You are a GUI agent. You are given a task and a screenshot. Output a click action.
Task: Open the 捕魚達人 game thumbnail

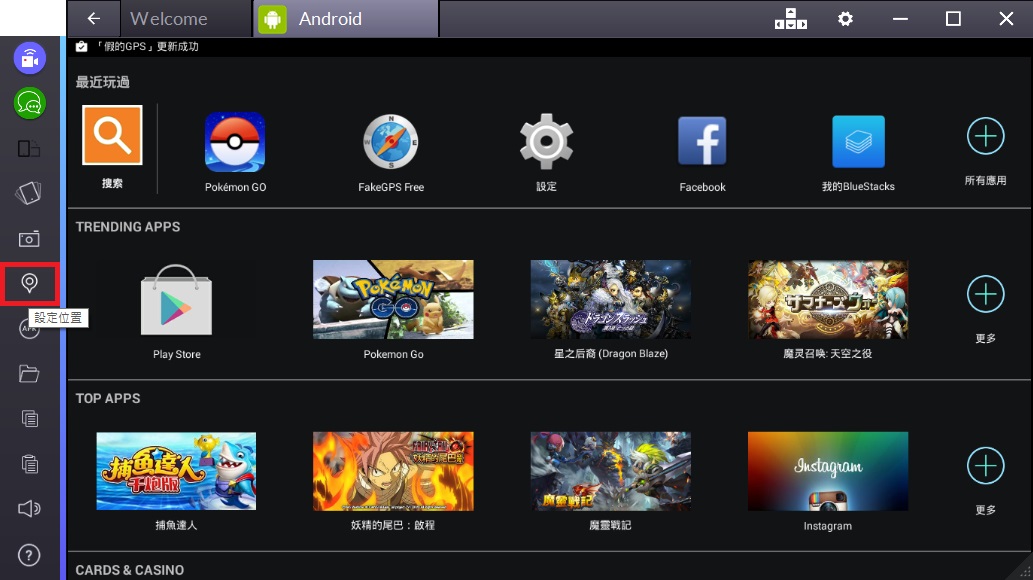point(176,471)
